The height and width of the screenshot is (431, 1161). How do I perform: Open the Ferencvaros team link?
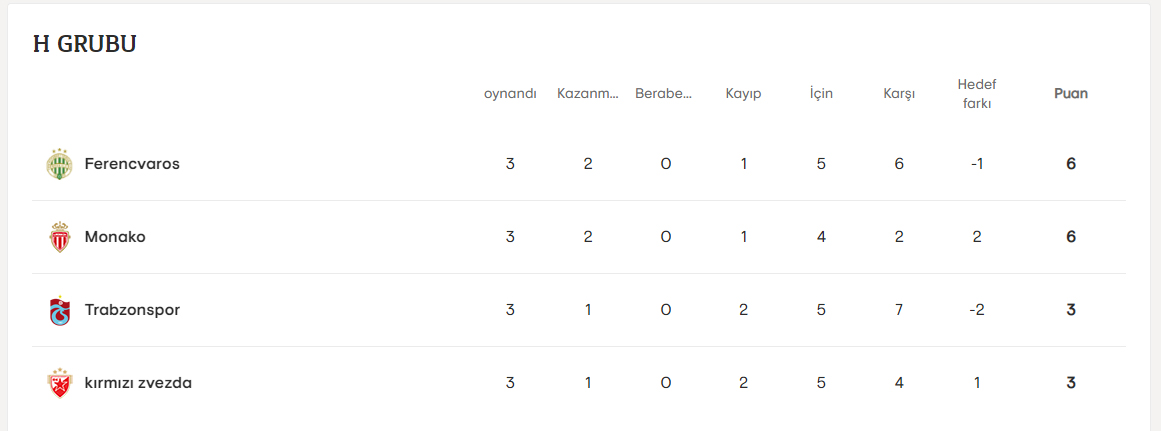click(x=132, y=164)
